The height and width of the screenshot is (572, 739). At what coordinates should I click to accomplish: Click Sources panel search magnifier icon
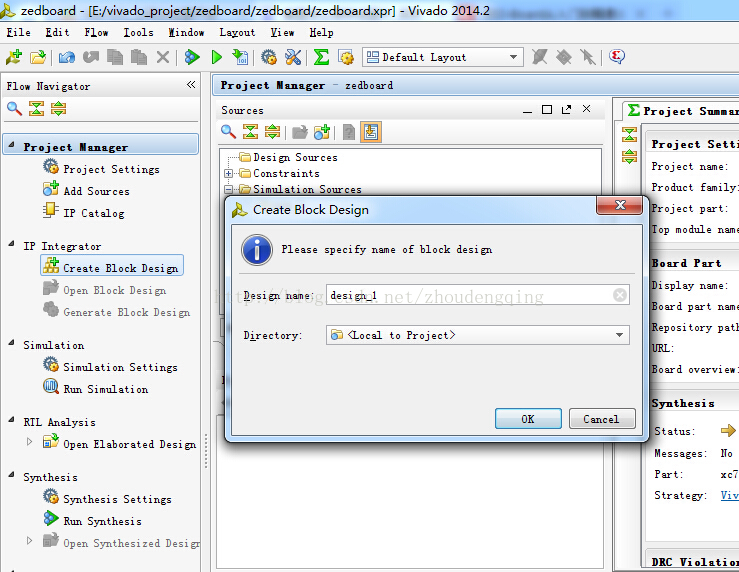pyautogui.click(x=228, y=131)
